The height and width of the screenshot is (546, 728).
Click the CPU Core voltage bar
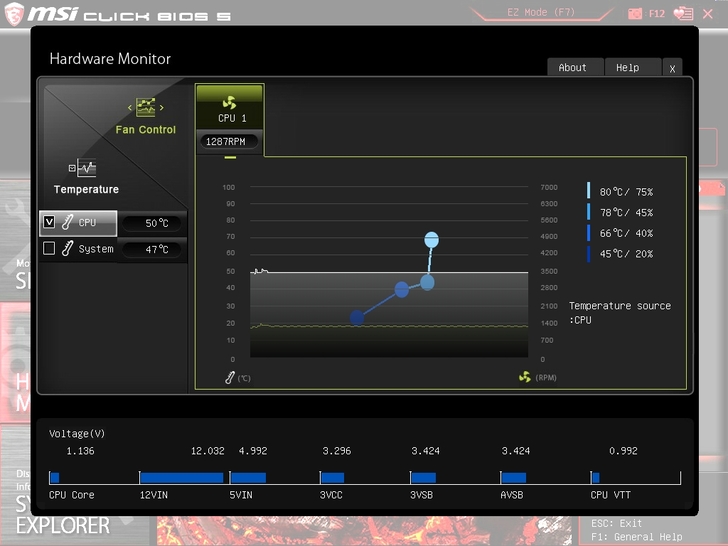pyautogui.click(x=55, y=478)
